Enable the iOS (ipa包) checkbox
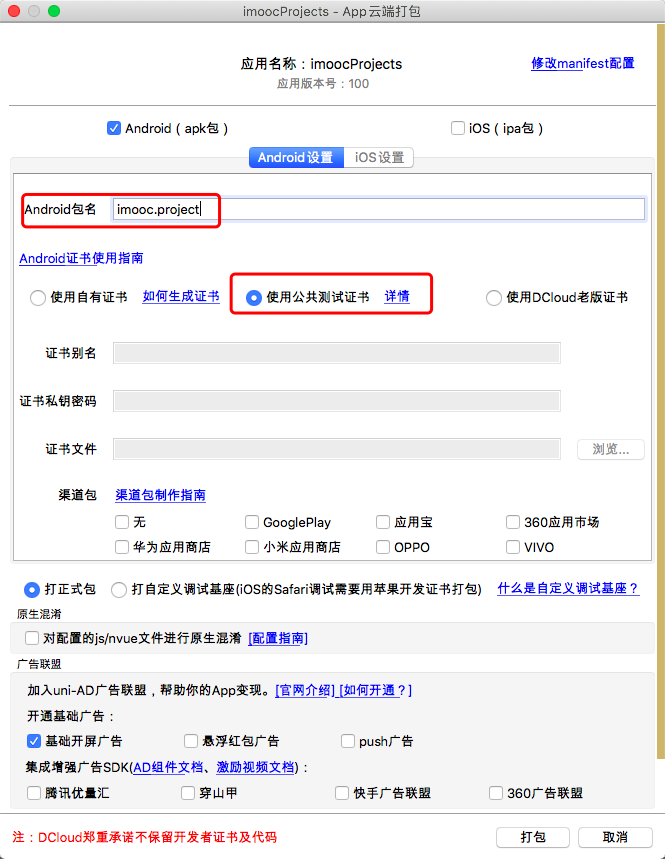The height and width of the screenshot is (859, 665). click(x=458, y=128)
